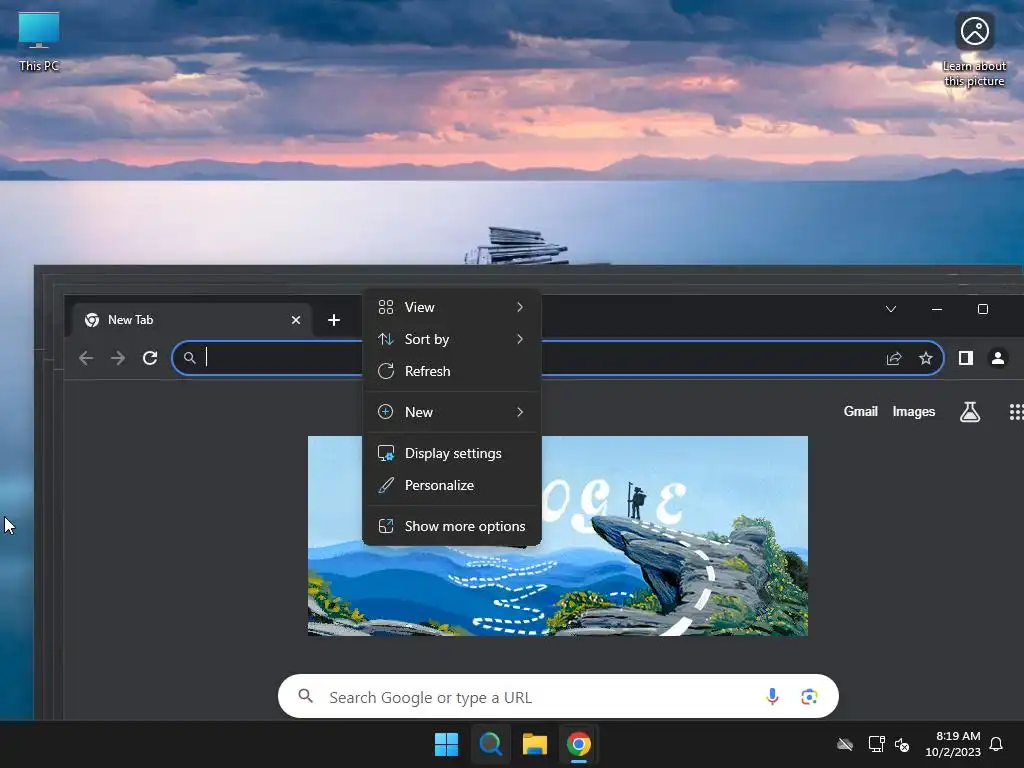
Task: Choose Refresh from context menu
Action: pos(452,371)
